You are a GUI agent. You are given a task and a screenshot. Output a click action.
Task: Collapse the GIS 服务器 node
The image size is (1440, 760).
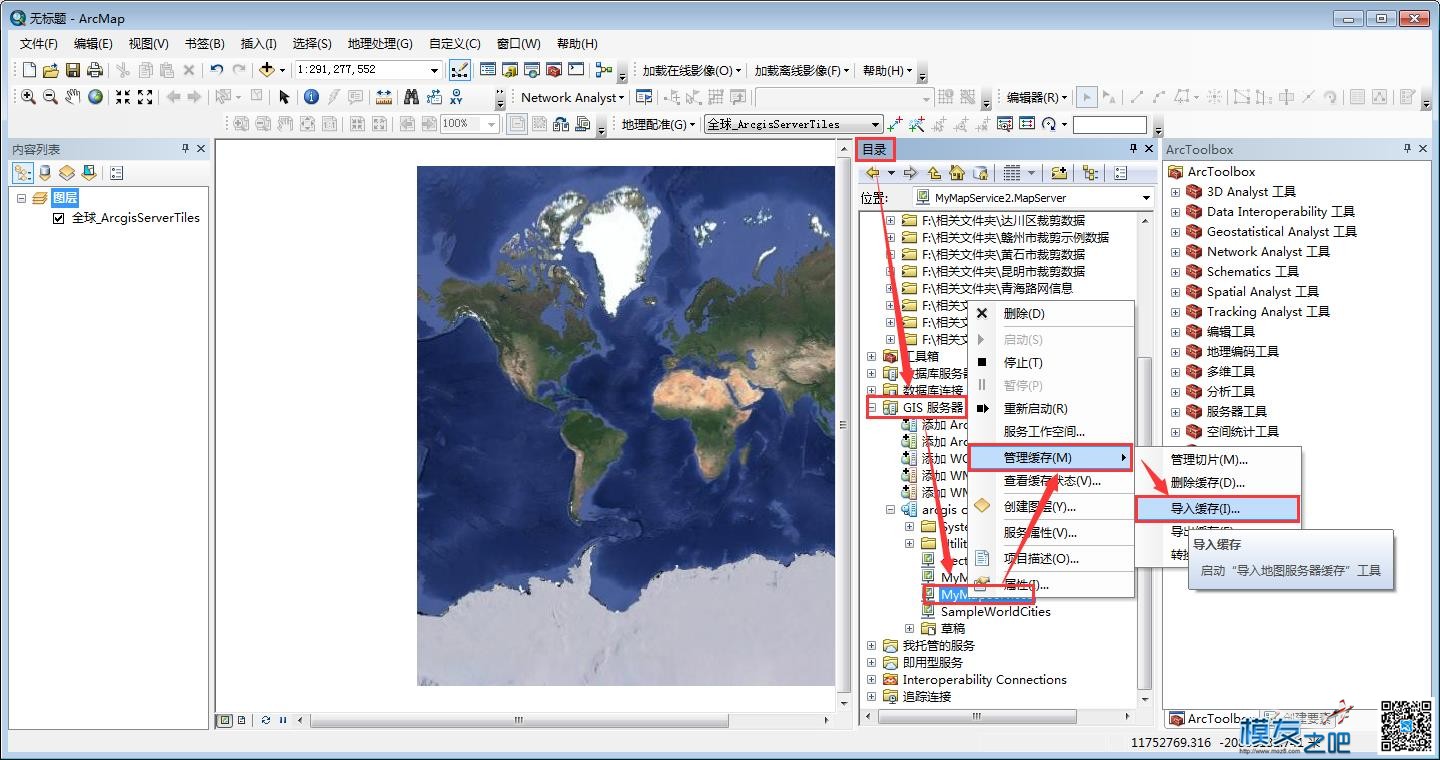872,408
